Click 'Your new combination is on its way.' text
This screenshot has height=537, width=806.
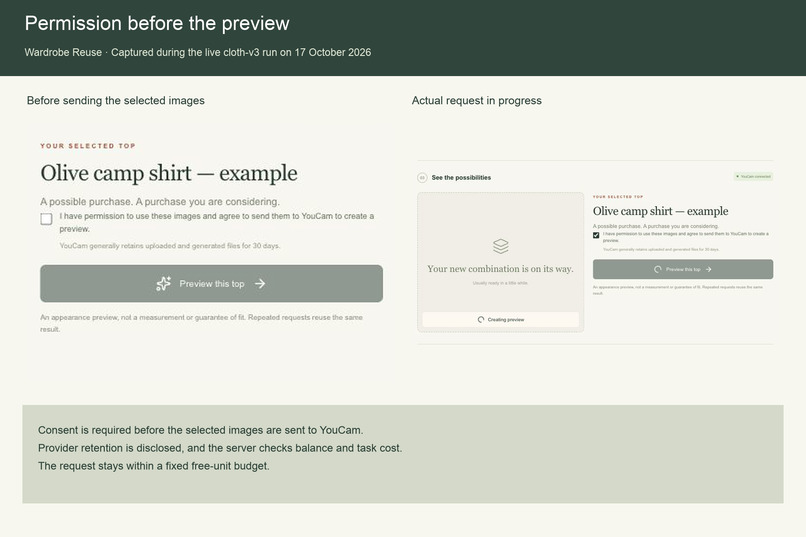click(500, 269)
